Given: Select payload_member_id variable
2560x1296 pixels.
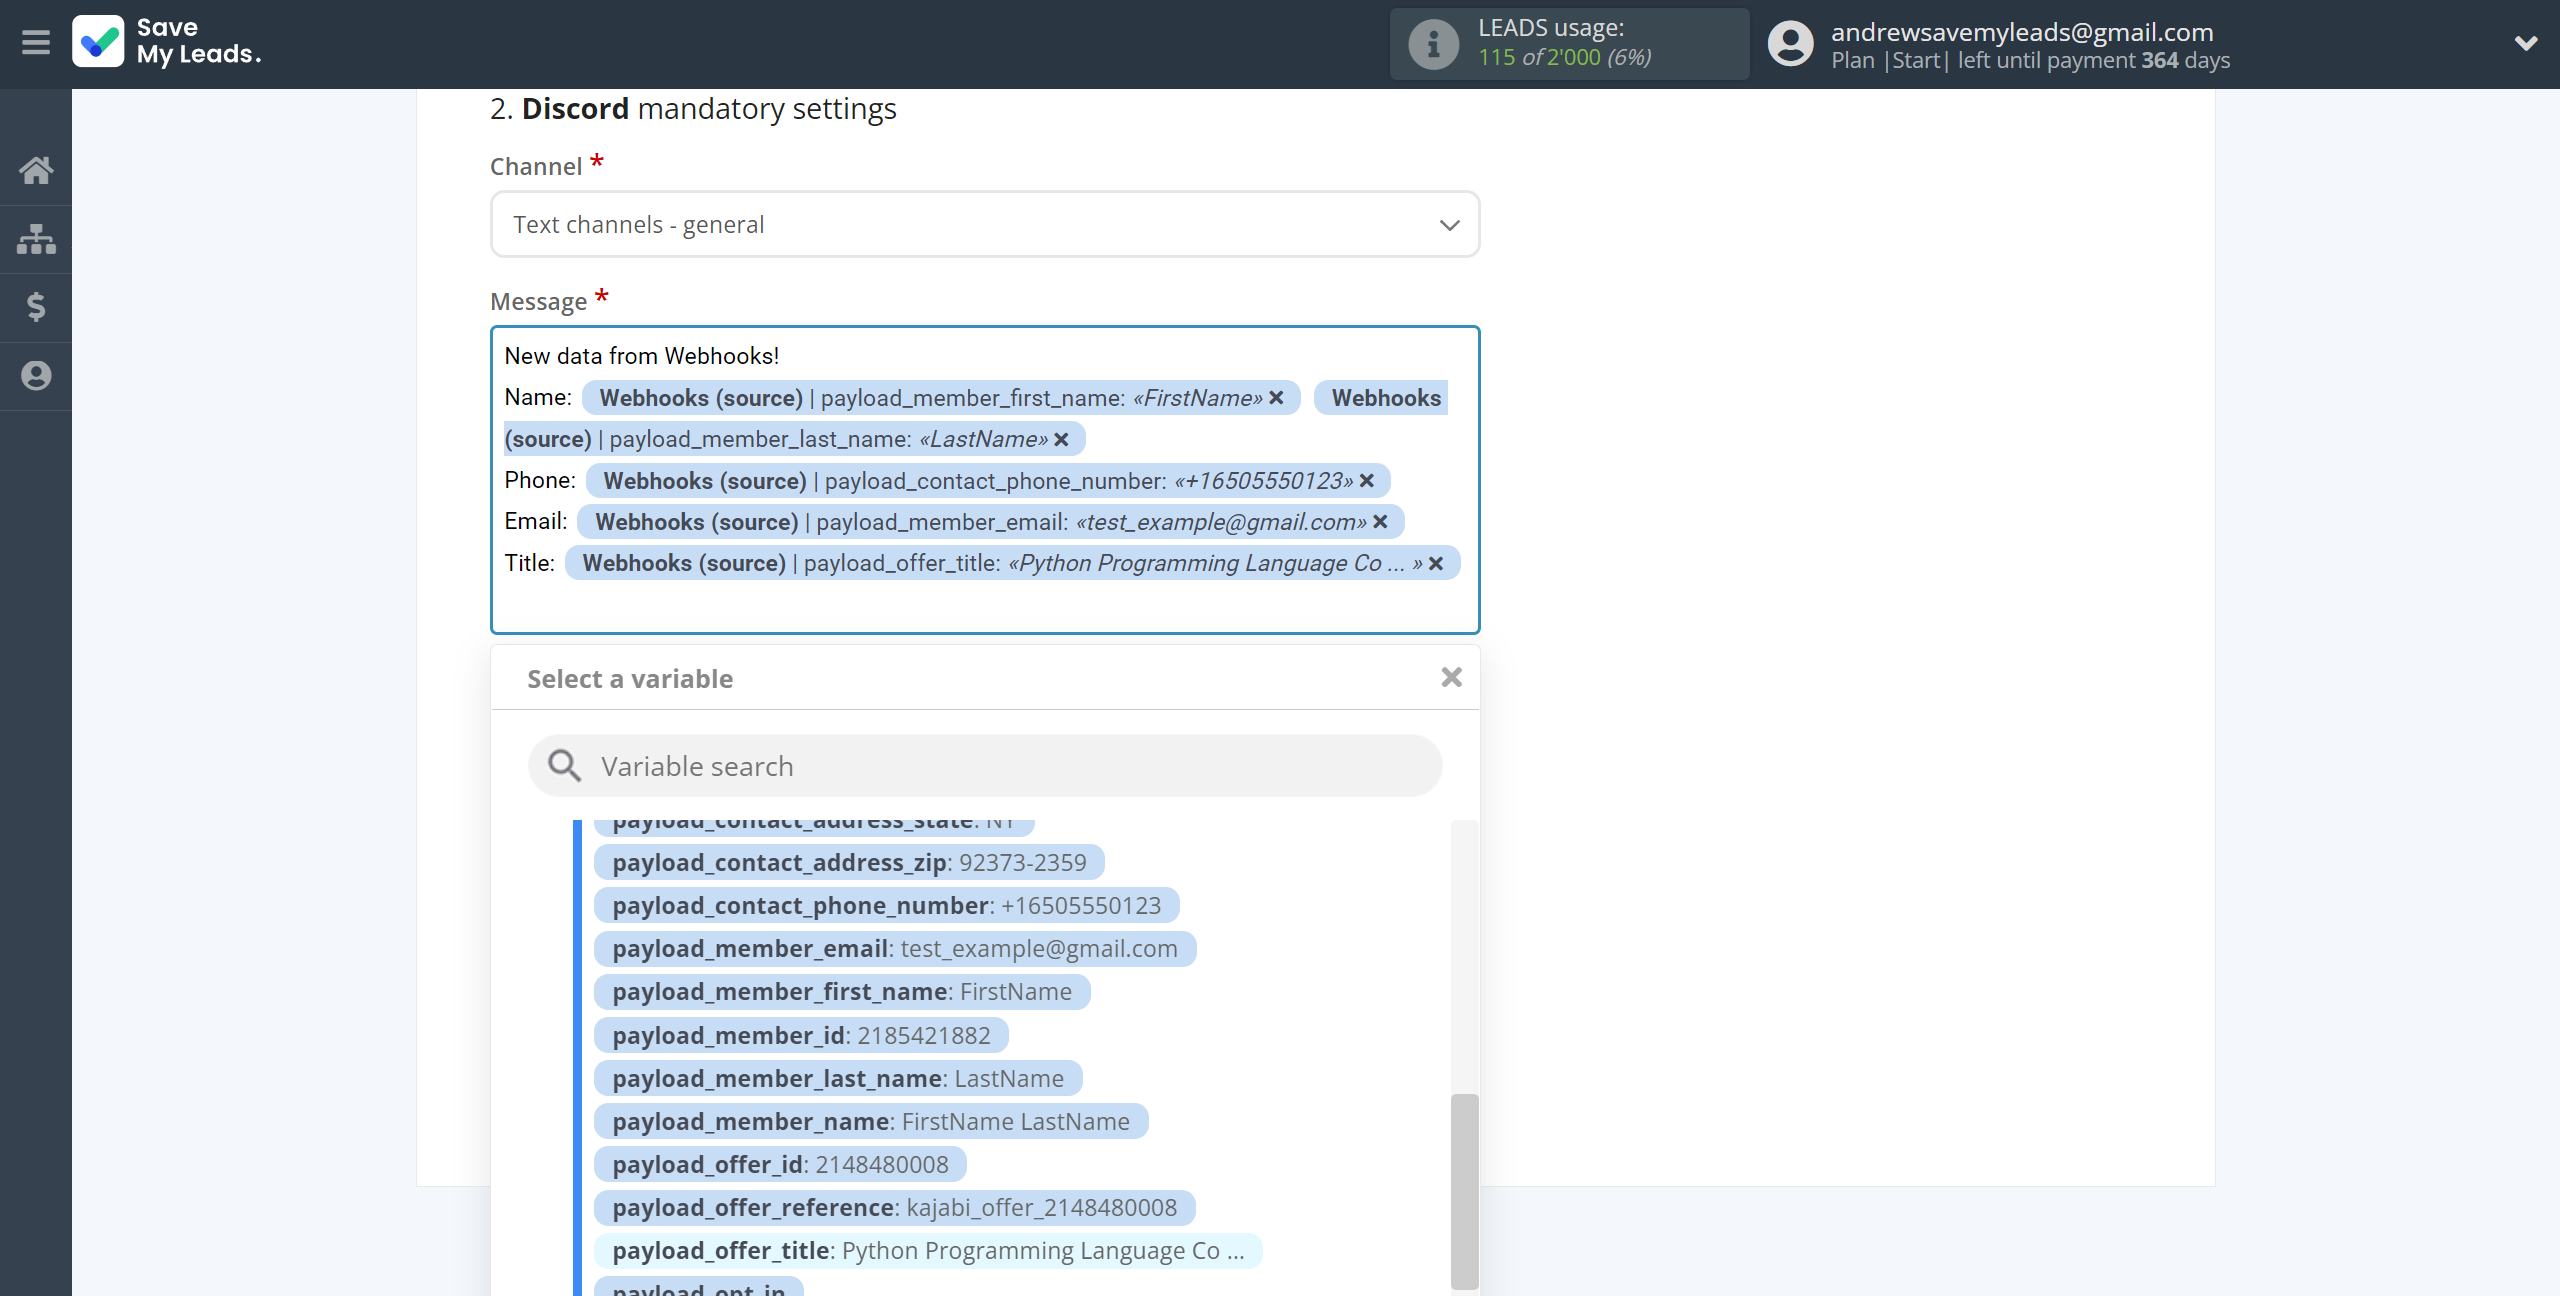Looking at the screenshot, I should [x=801, y=1036].
